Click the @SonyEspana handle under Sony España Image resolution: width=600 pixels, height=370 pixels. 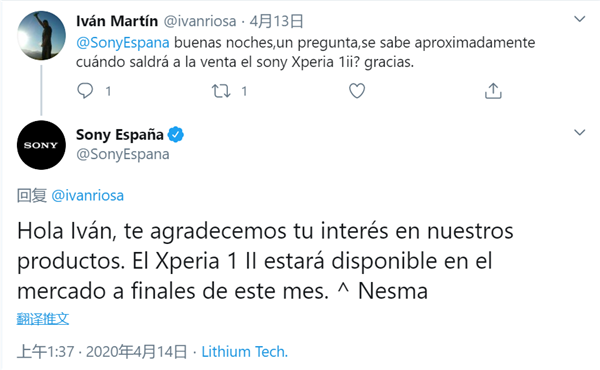pyautogui.click(x=122, y=154)
